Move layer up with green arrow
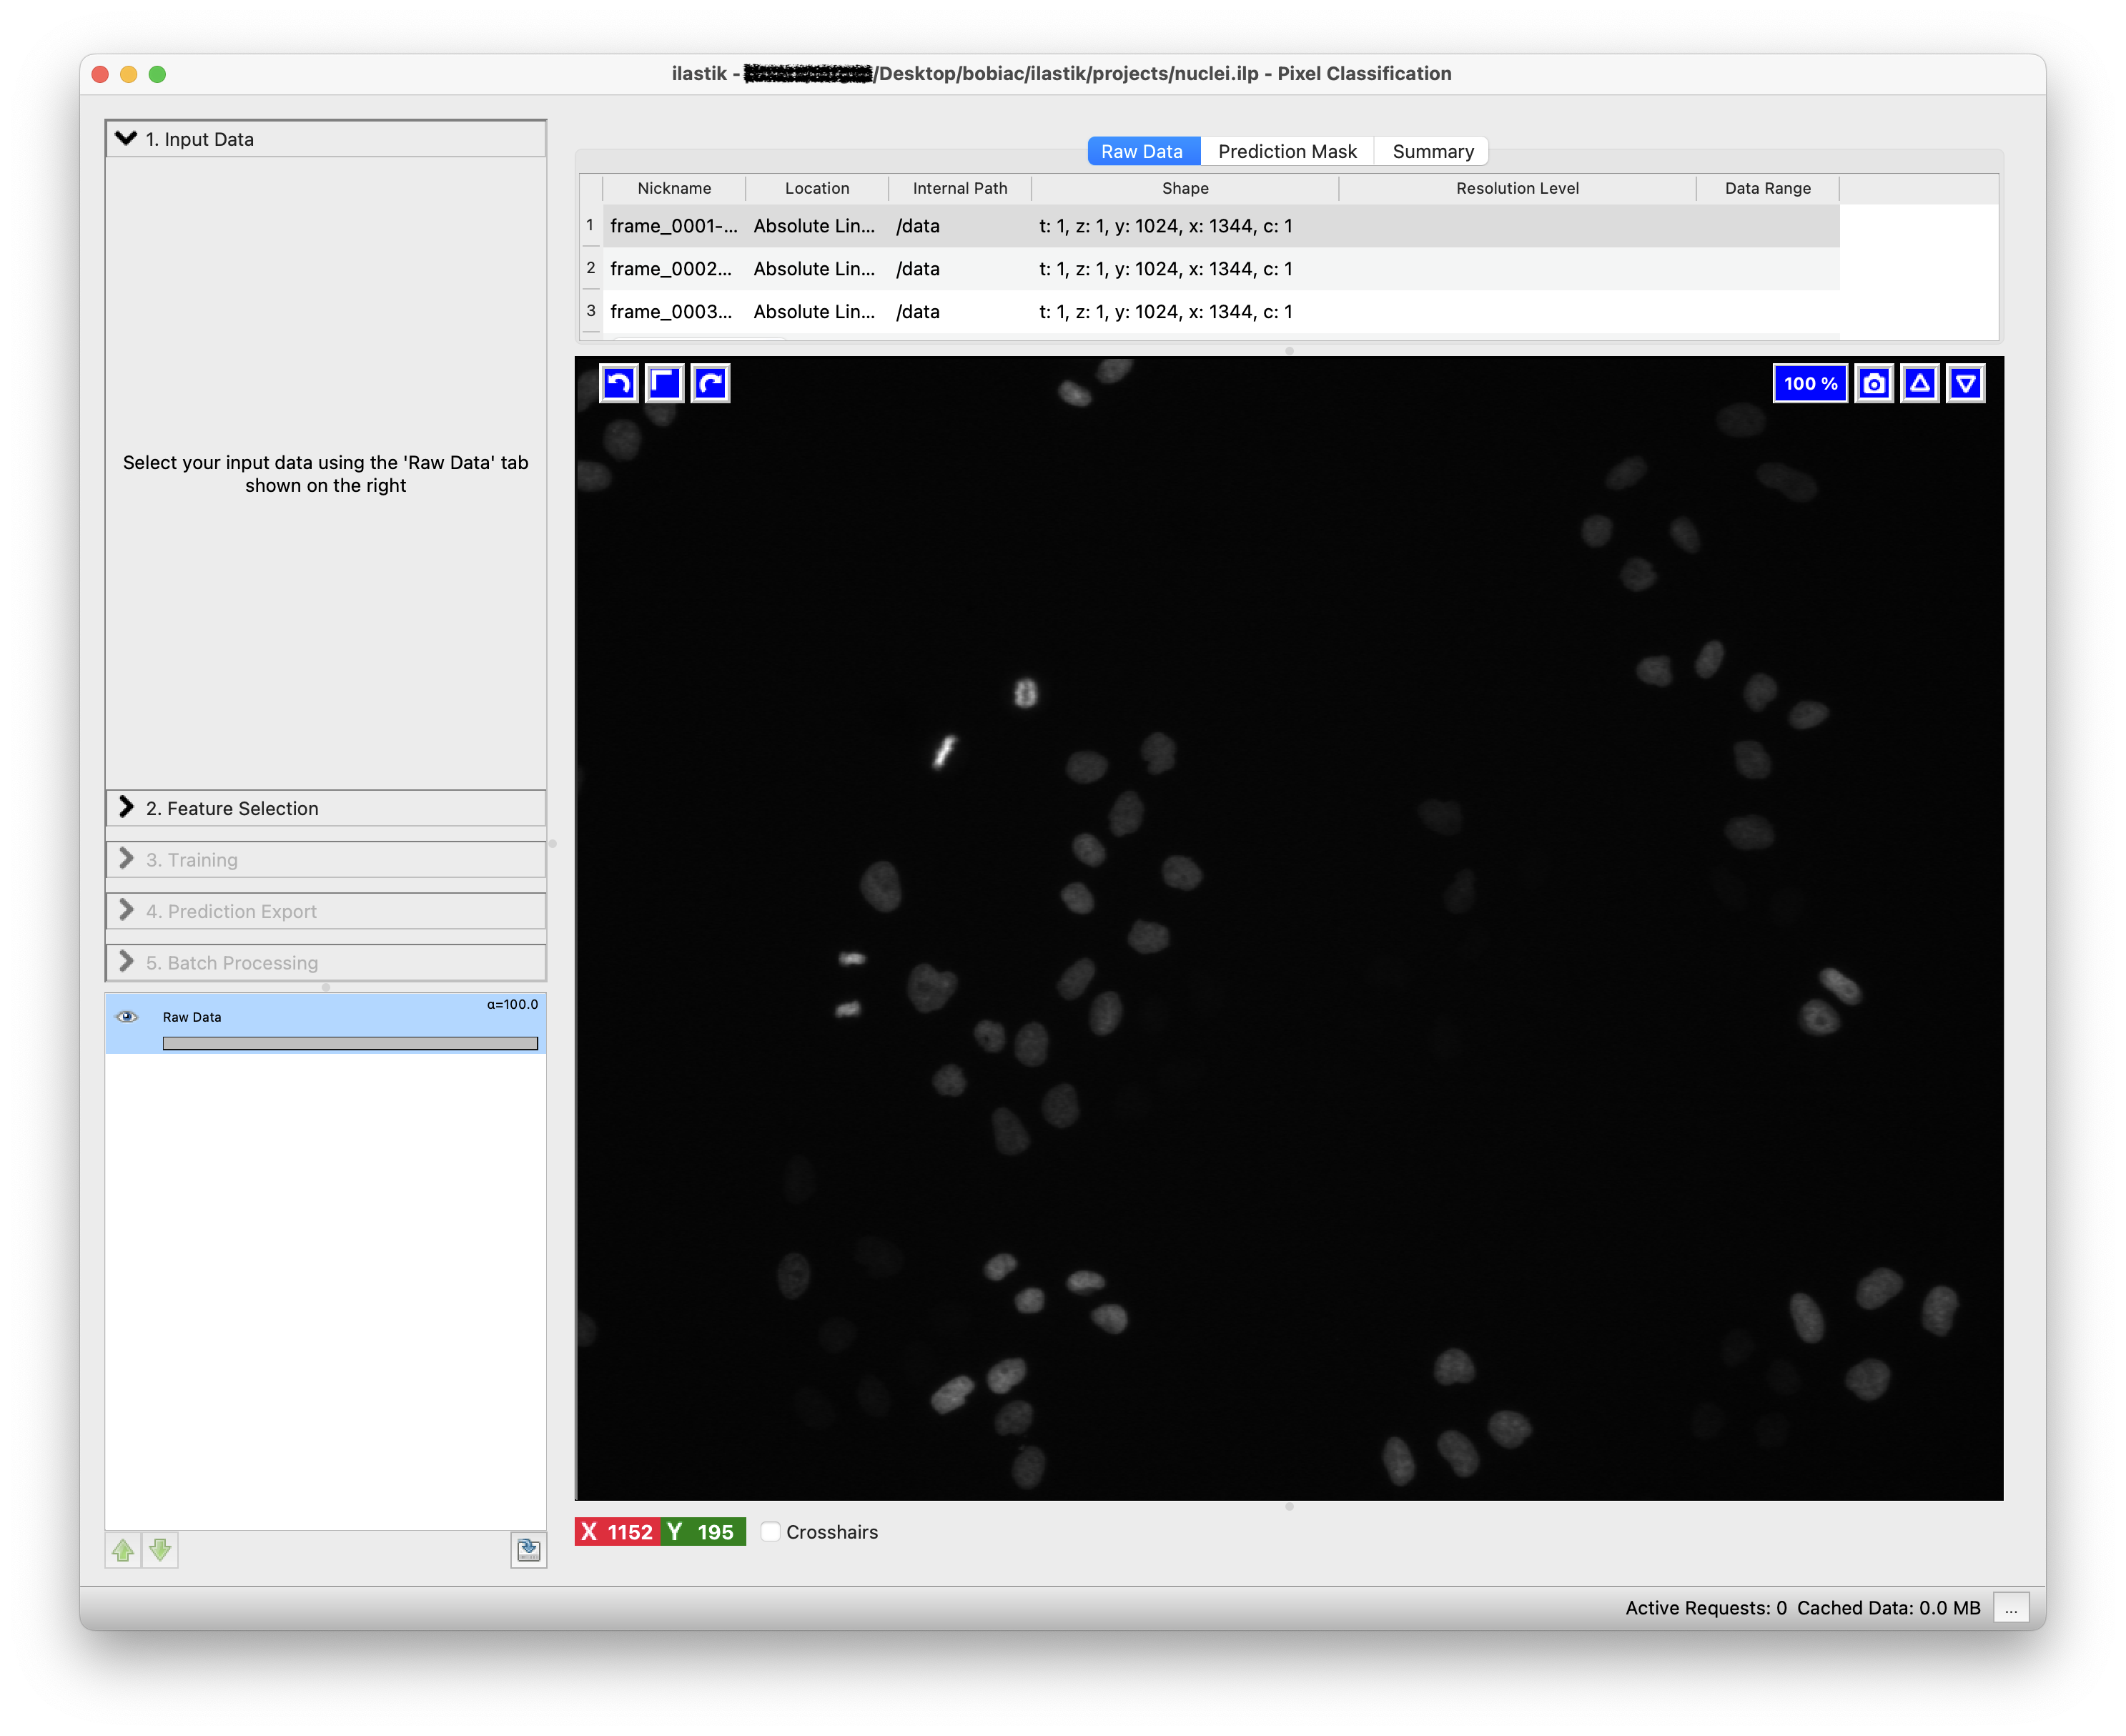Screen dimensions: 2126x1736 click(x=123, y=1550)
